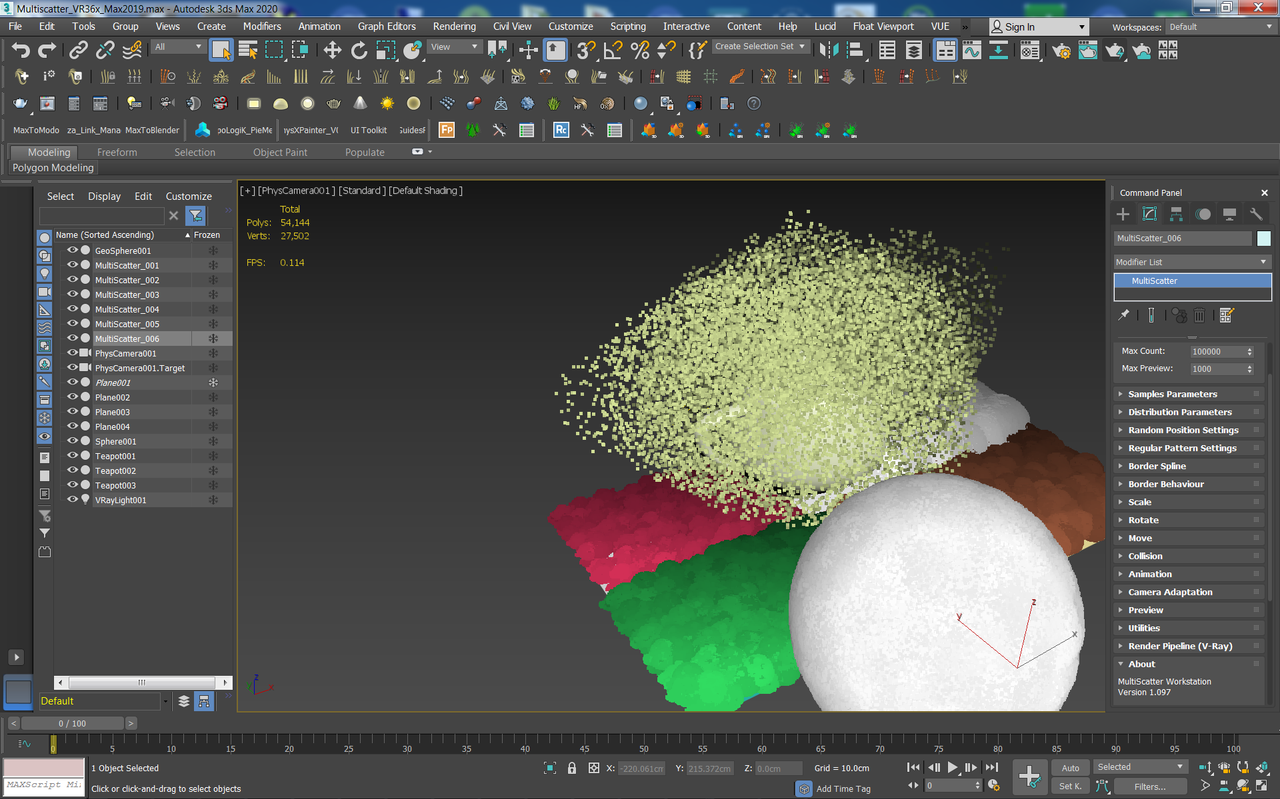Open the Create Selection Set dropdown

tap(761, 47)
